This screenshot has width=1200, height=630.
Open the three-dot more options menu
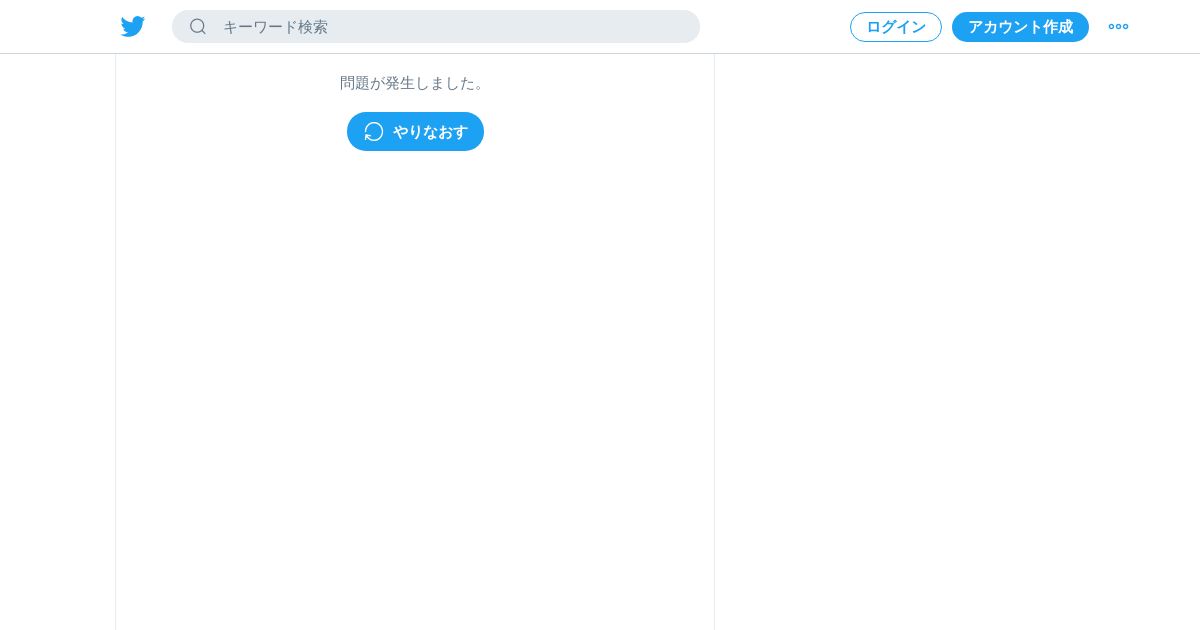click(x=1118, y=27)
